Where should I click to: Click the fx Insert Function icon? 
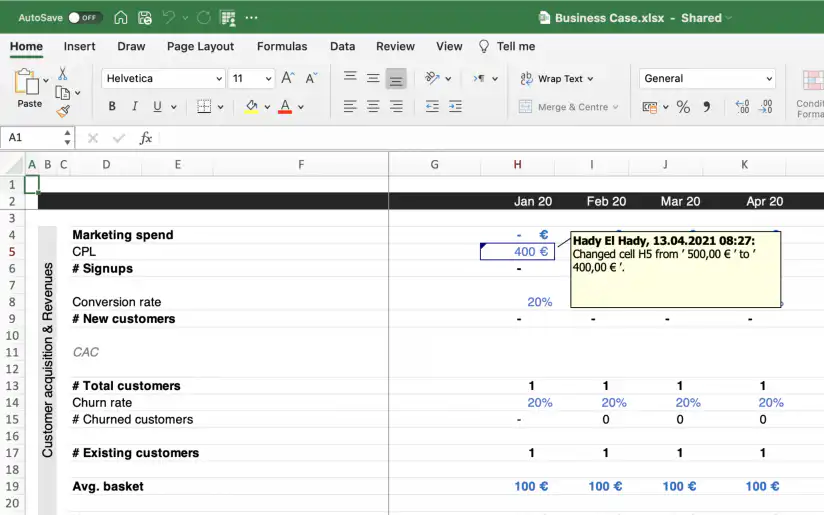pos(146,138)
